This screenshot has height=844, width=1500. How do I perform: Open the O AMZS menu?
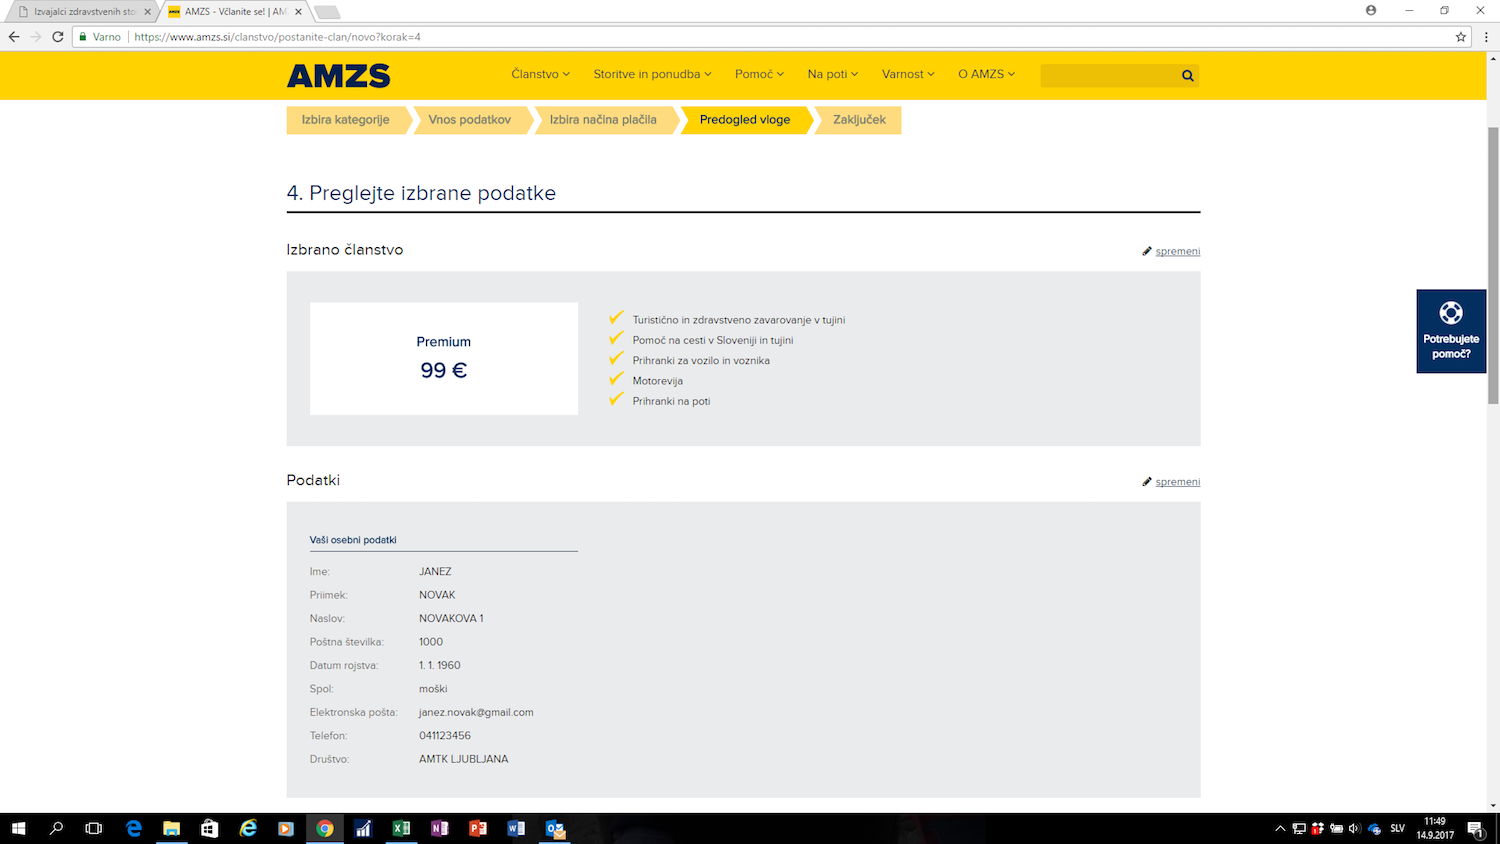(x=986, y=74)
